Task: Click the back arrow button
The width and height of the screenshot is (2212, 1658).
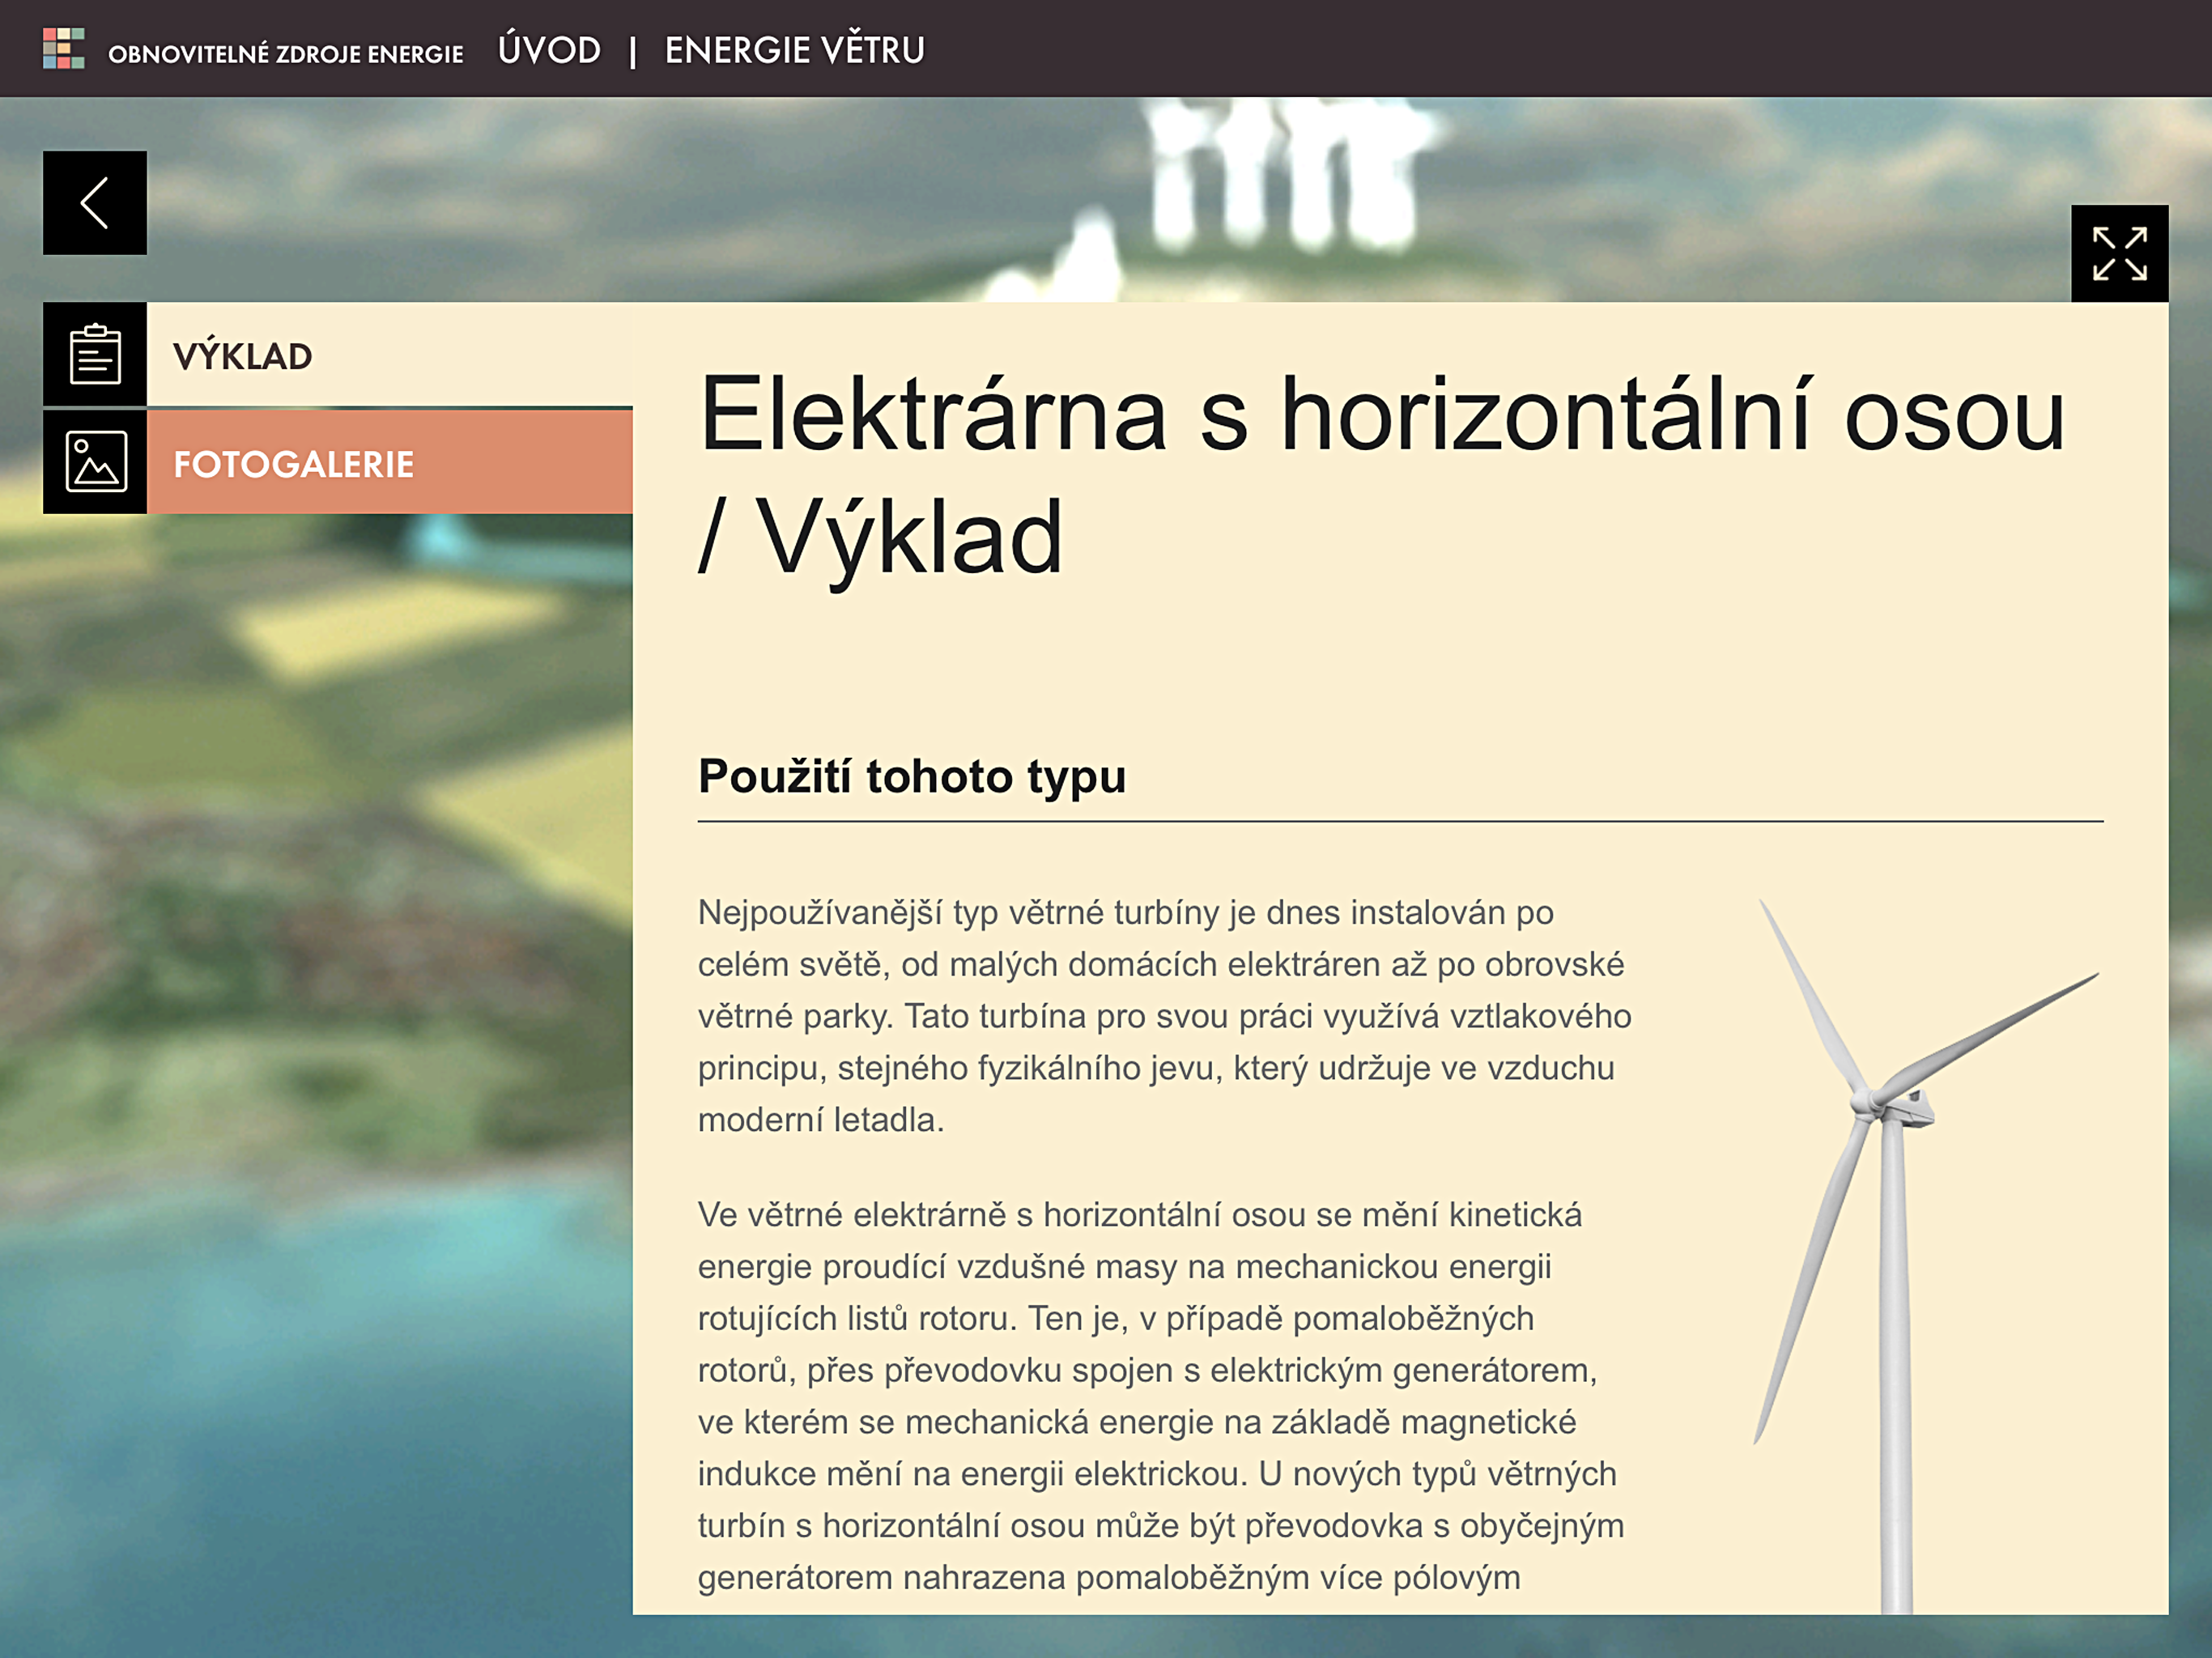Action: point(95,203)
